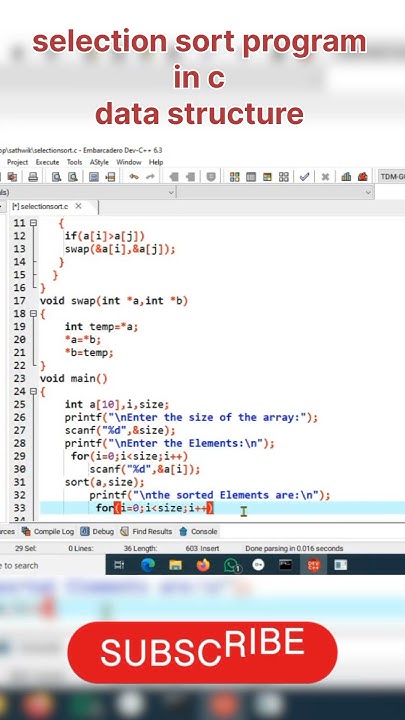Collapse the swap function fold at line 18
The image size is (405, 720).
coord(33,314)
